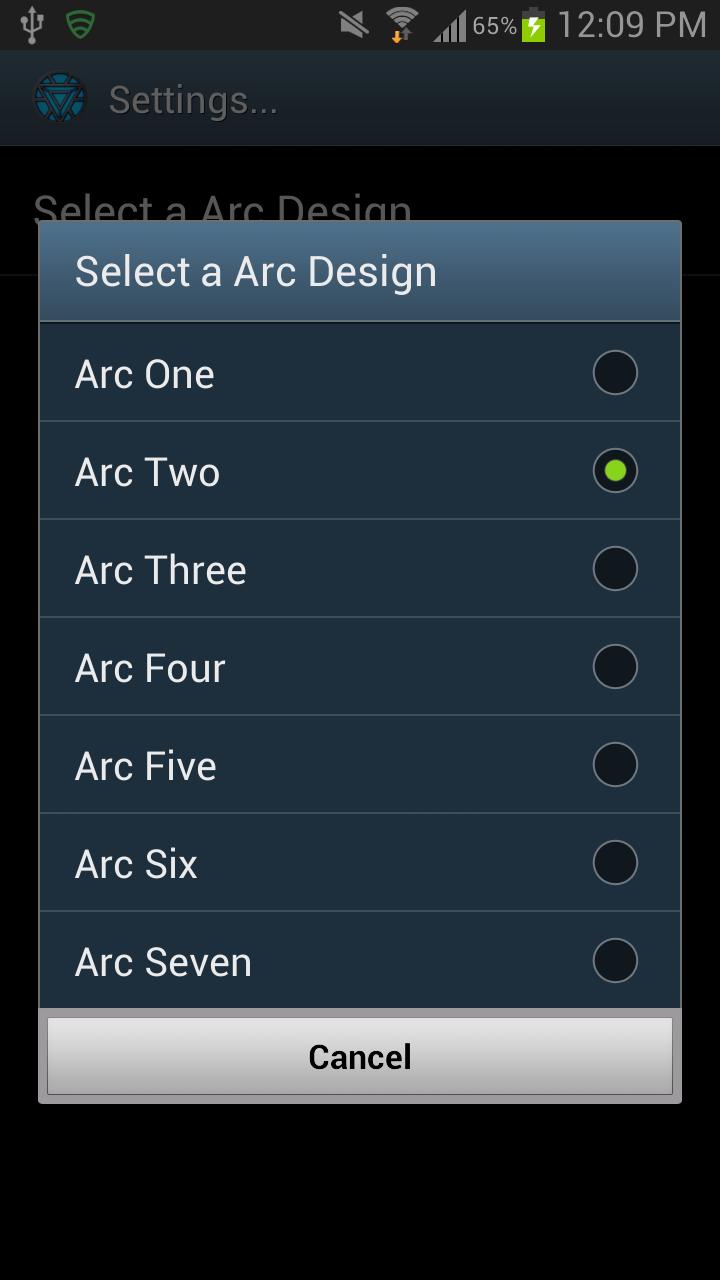The height and width of the screenshot is (1280, 720).
Task: Tap the Select a Arc Design dialog title
Action: (x=256, y=272)
